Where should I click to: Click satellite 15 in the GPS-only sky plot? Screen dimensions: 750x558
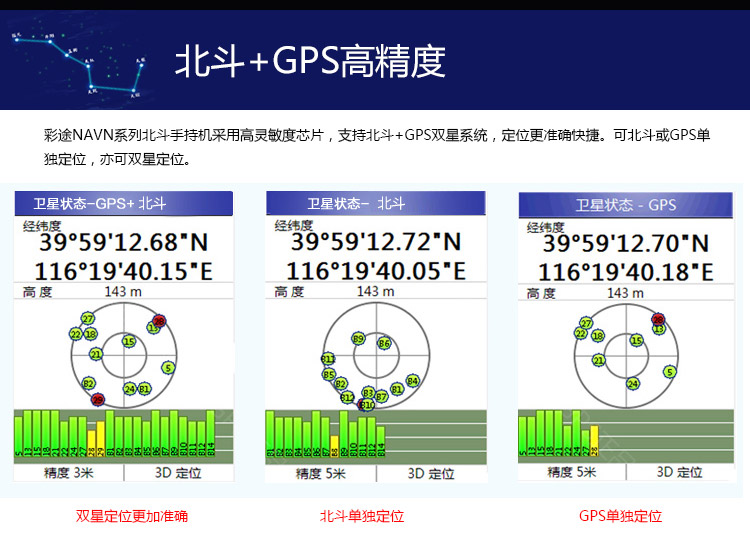tap(636, 340)
